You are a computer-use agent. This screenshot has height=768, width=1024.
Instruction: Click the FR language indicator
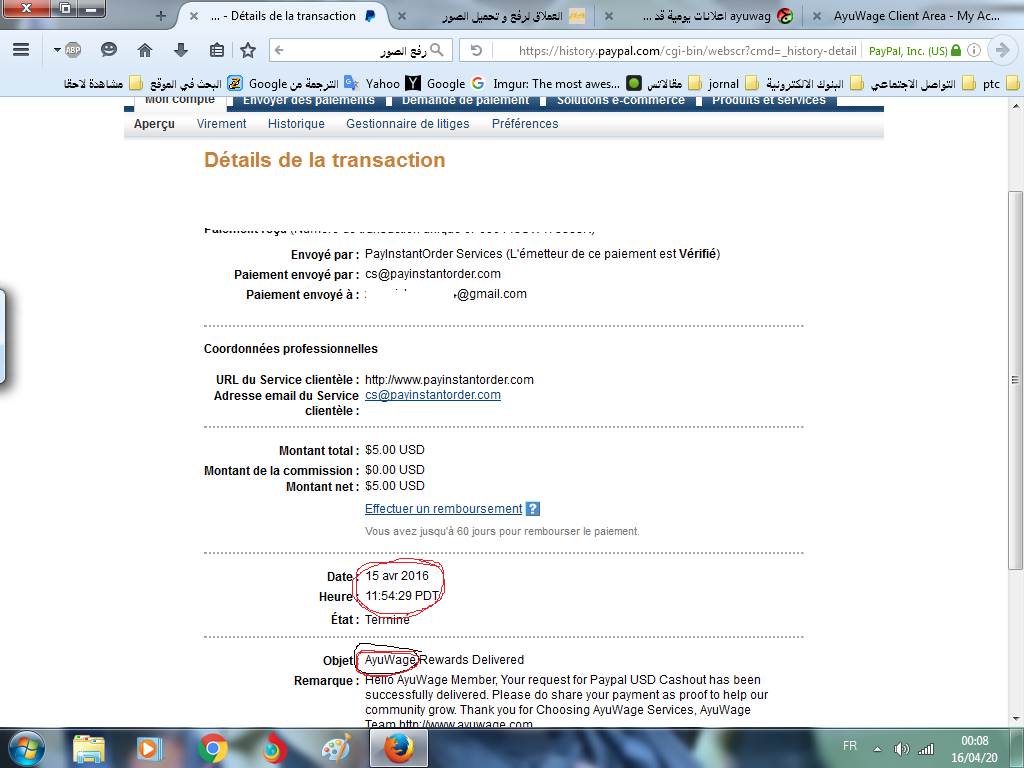(x=850, y=746)
